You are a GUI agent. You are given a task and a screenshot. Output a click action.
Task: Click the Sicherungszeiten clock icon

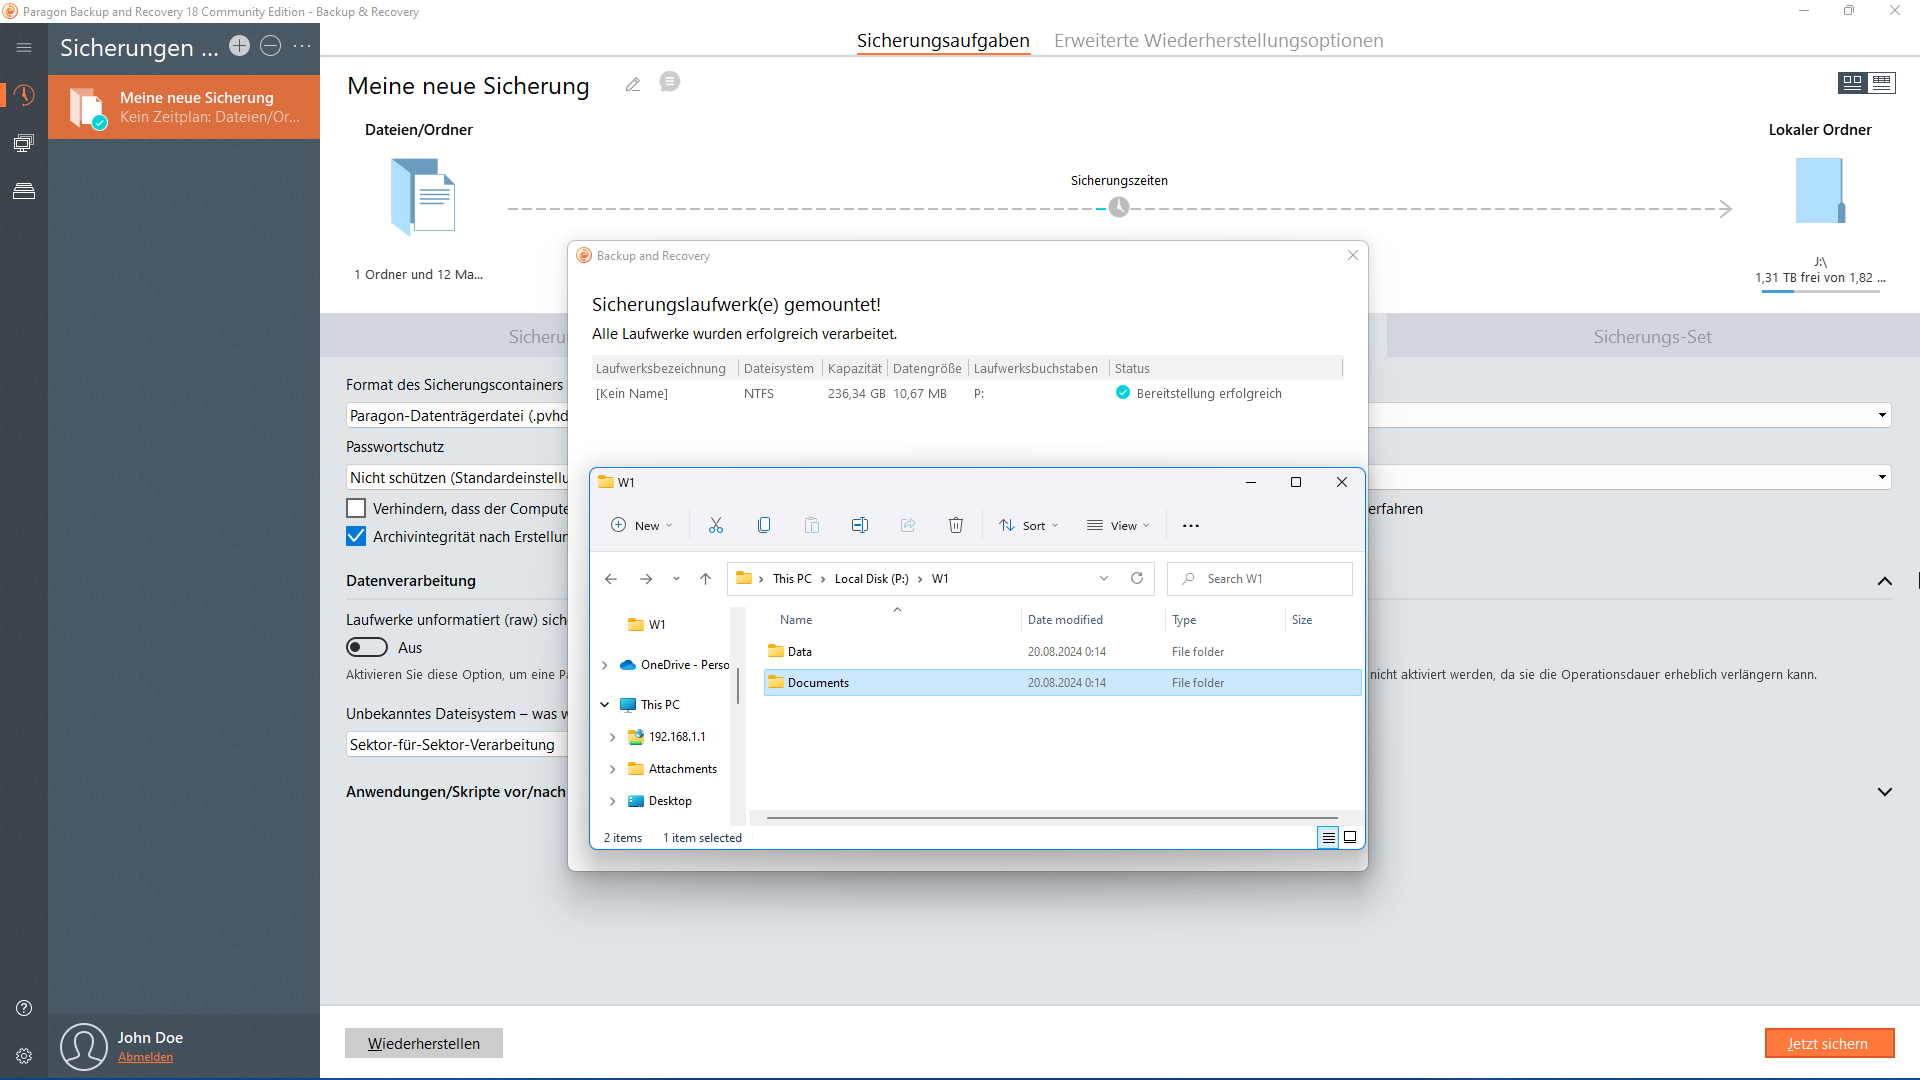pos(1119,208)
